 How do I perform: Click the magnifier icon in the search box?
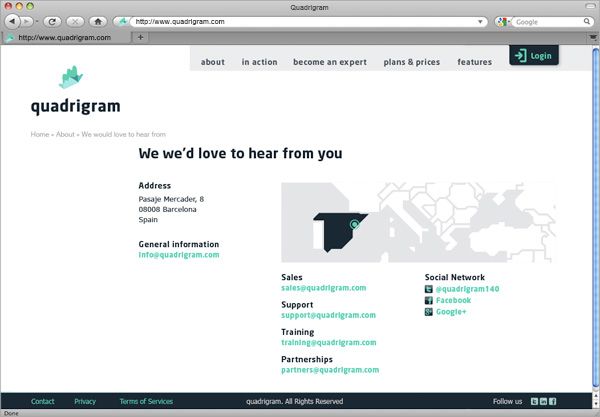click(587, 21)
